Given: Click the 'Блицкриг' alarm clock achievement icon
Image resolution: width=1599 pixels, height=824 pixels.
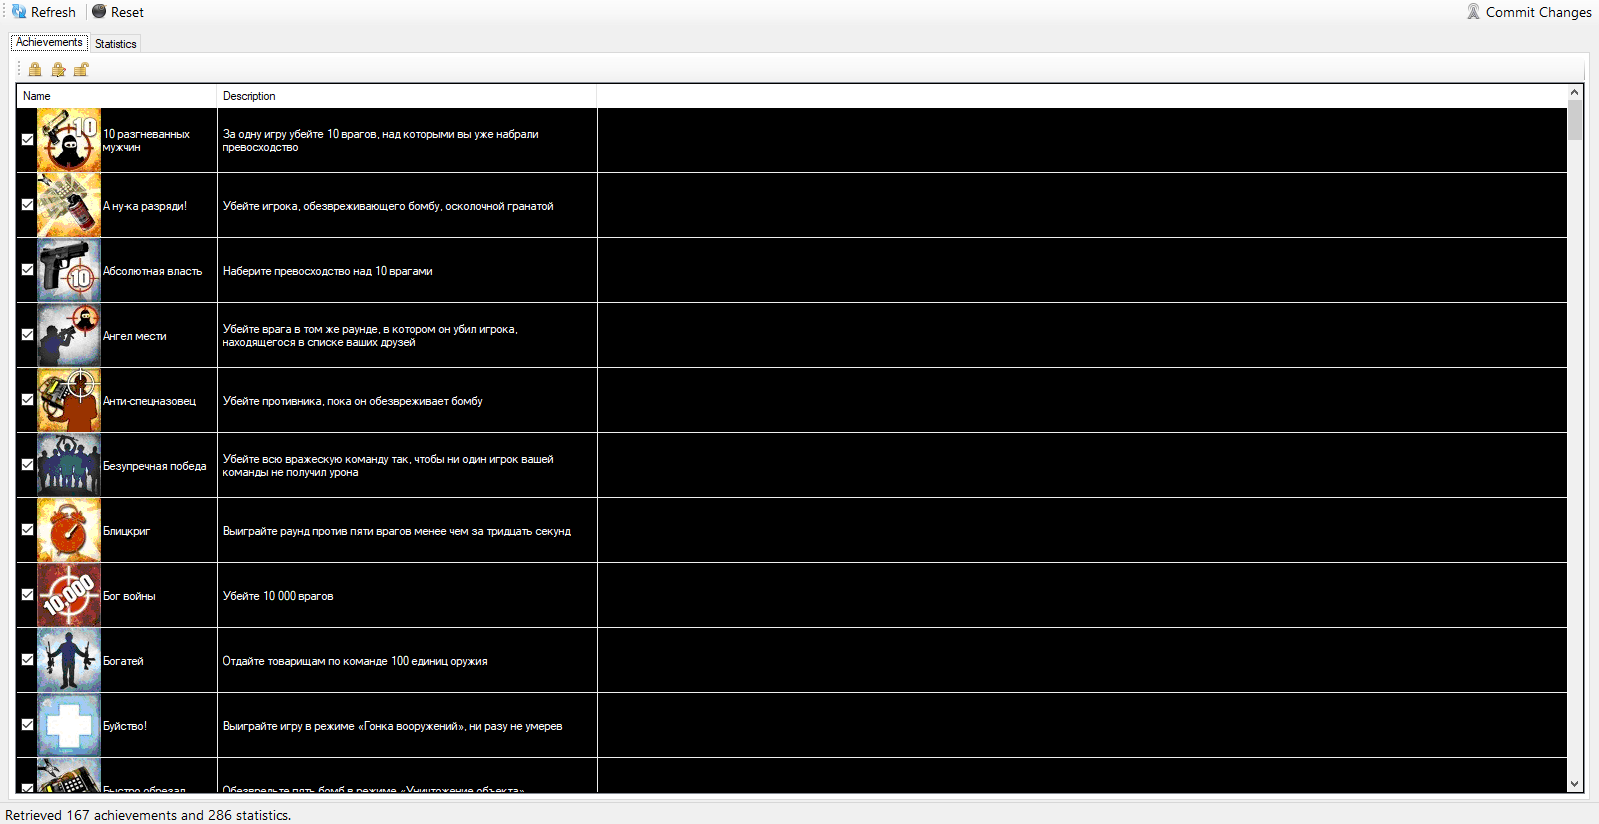Looking at the screenshot, I should [x=69, y=530].
